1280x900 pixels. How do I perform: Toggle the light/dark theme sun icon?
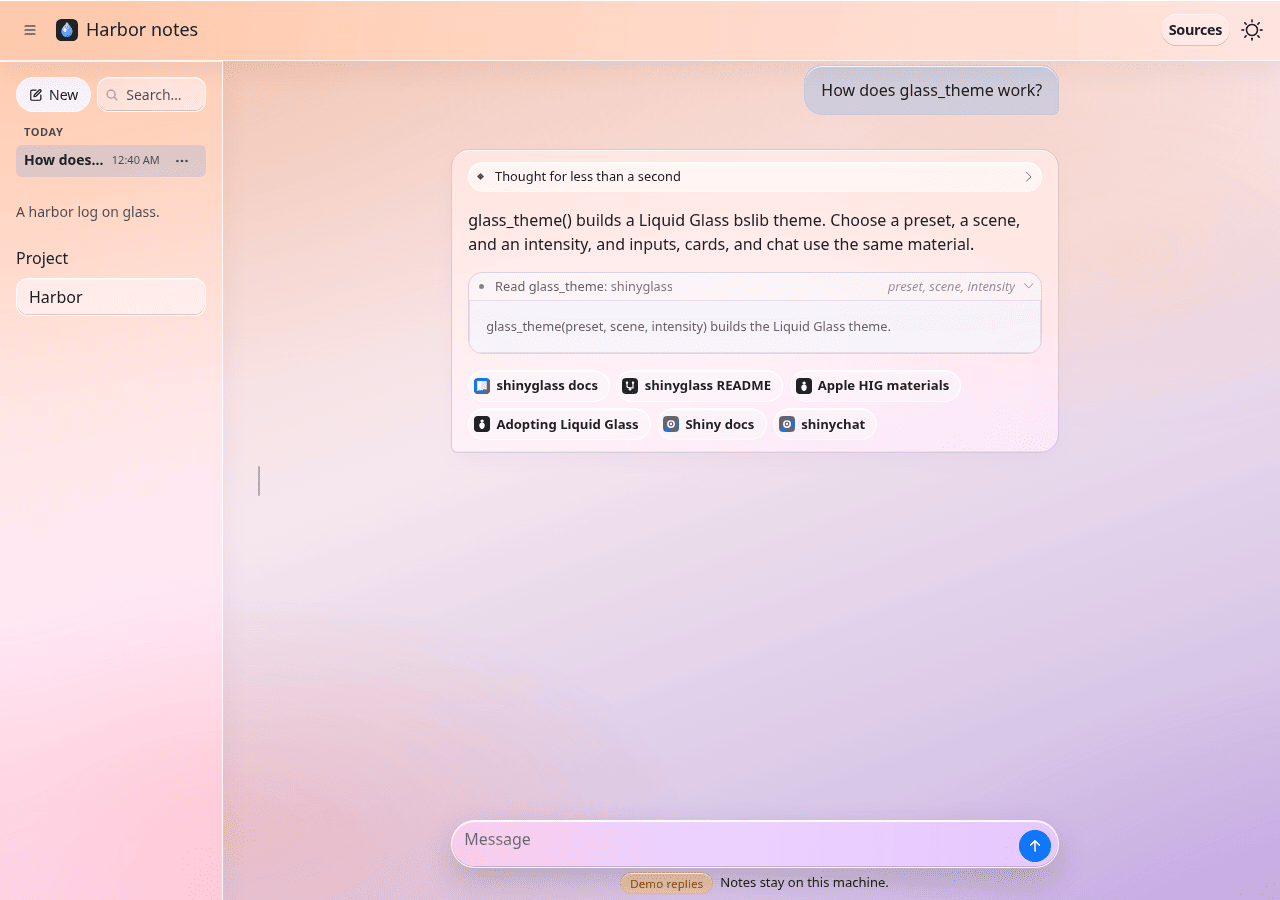point(1252,30)
